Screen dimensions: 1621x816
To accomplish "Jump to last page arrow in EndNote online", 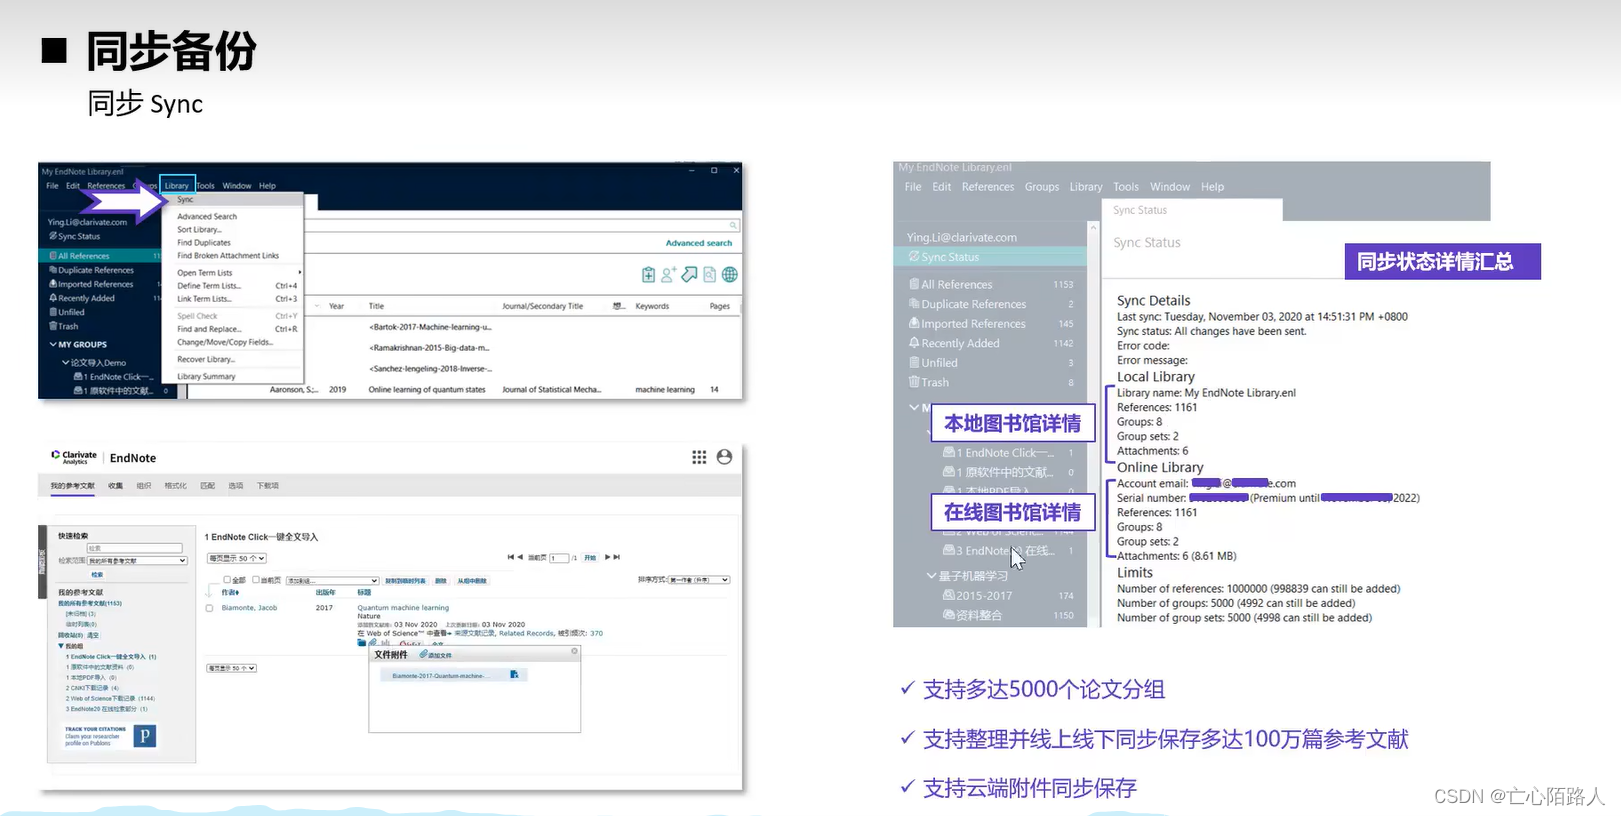I will (617, 557).
